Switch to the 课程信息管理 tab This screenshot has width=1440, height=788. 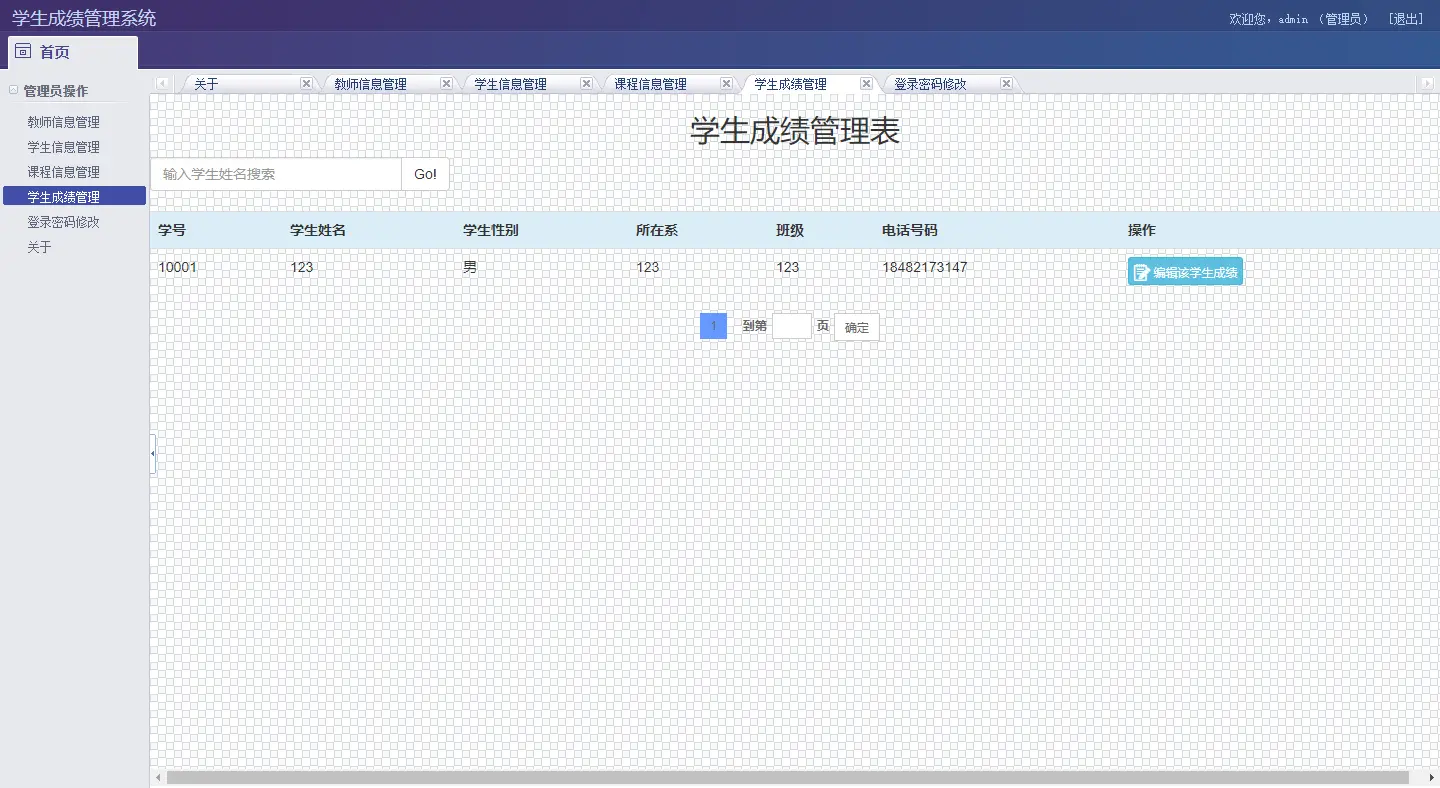tap(652, 83)
